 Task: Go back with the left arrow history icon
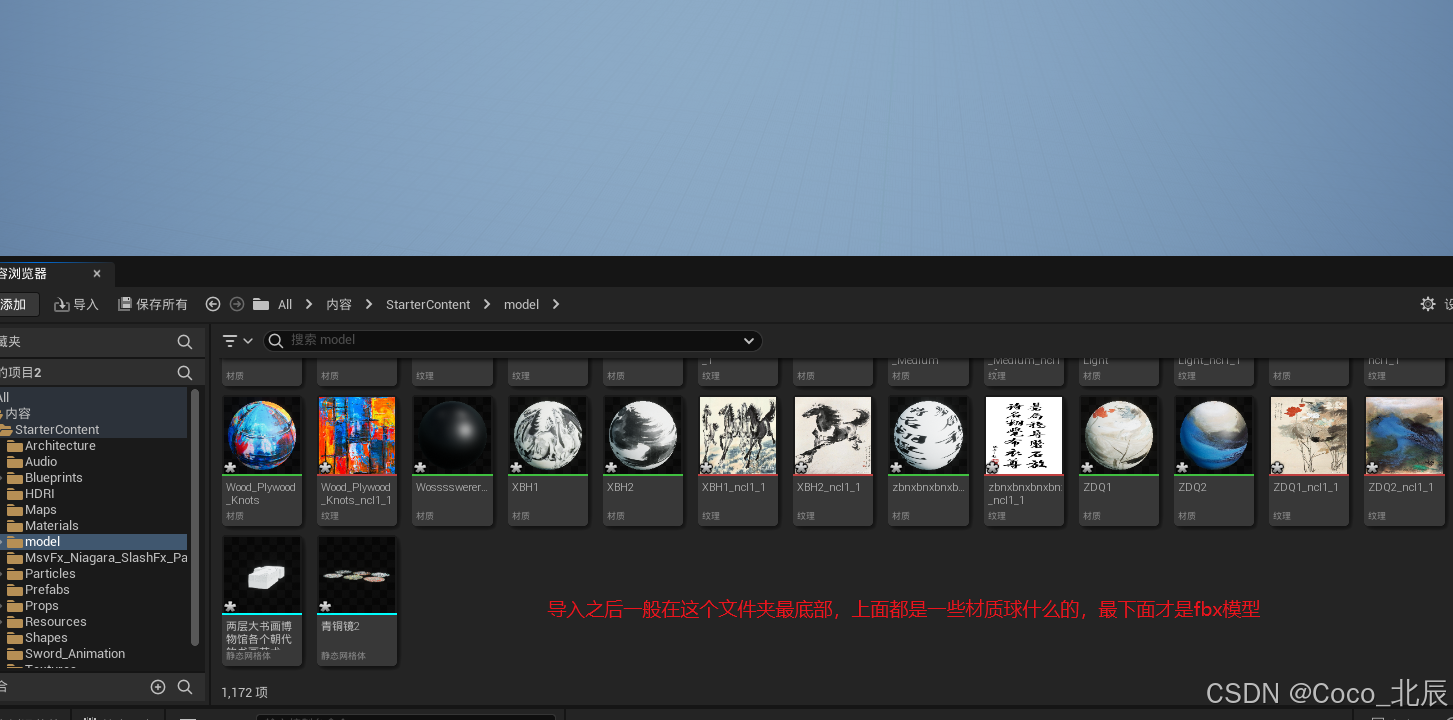pyautogui.click(x=213, y=304)
